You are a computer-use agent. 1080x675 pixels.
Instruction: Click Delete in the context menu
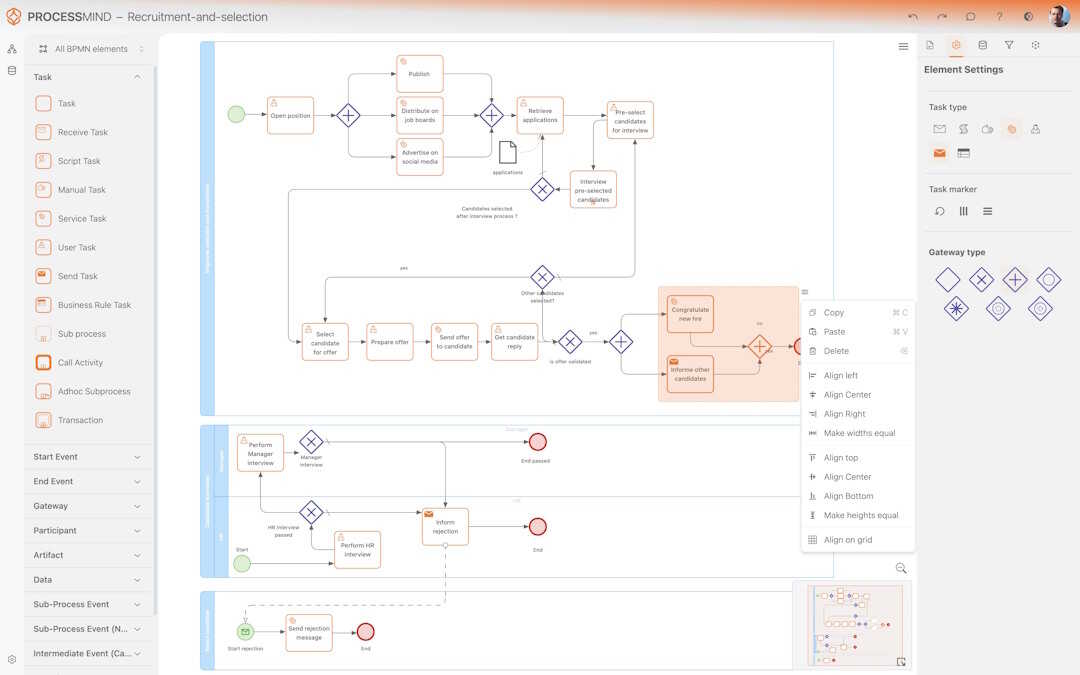coord(835,350)
